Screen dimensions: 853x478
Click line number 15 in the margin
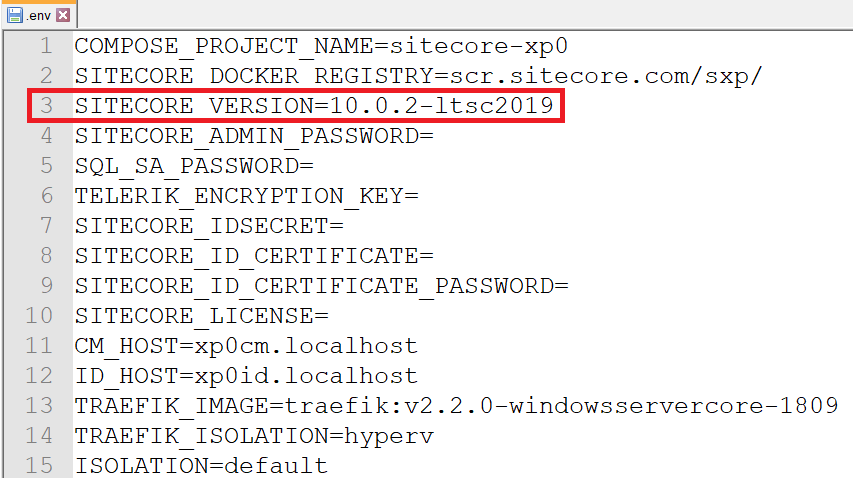click(39, 466)
